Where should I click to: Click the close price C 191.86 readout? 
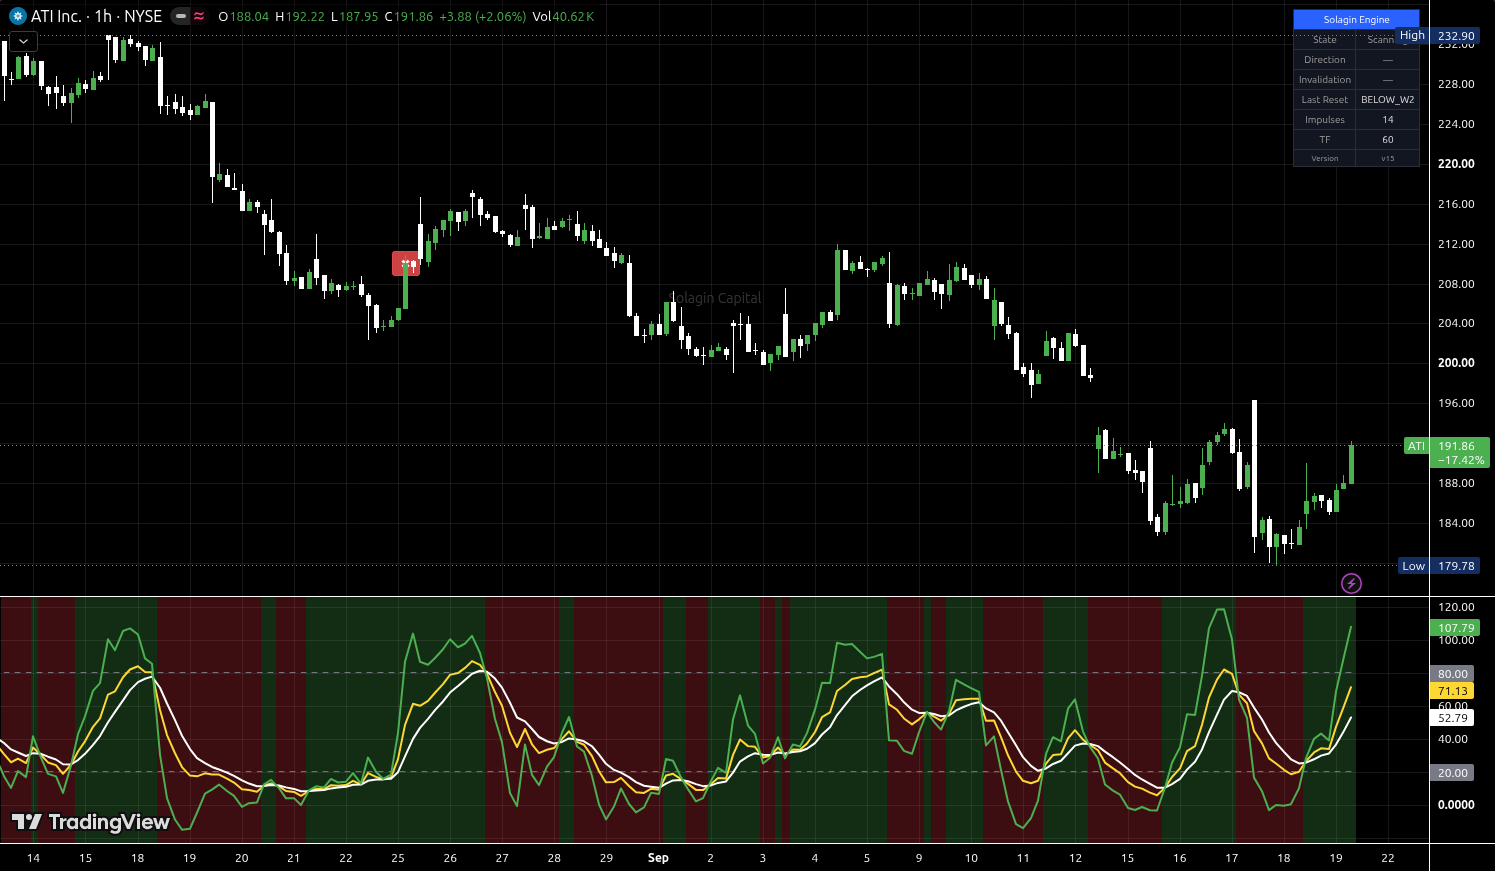coord(409,16)
